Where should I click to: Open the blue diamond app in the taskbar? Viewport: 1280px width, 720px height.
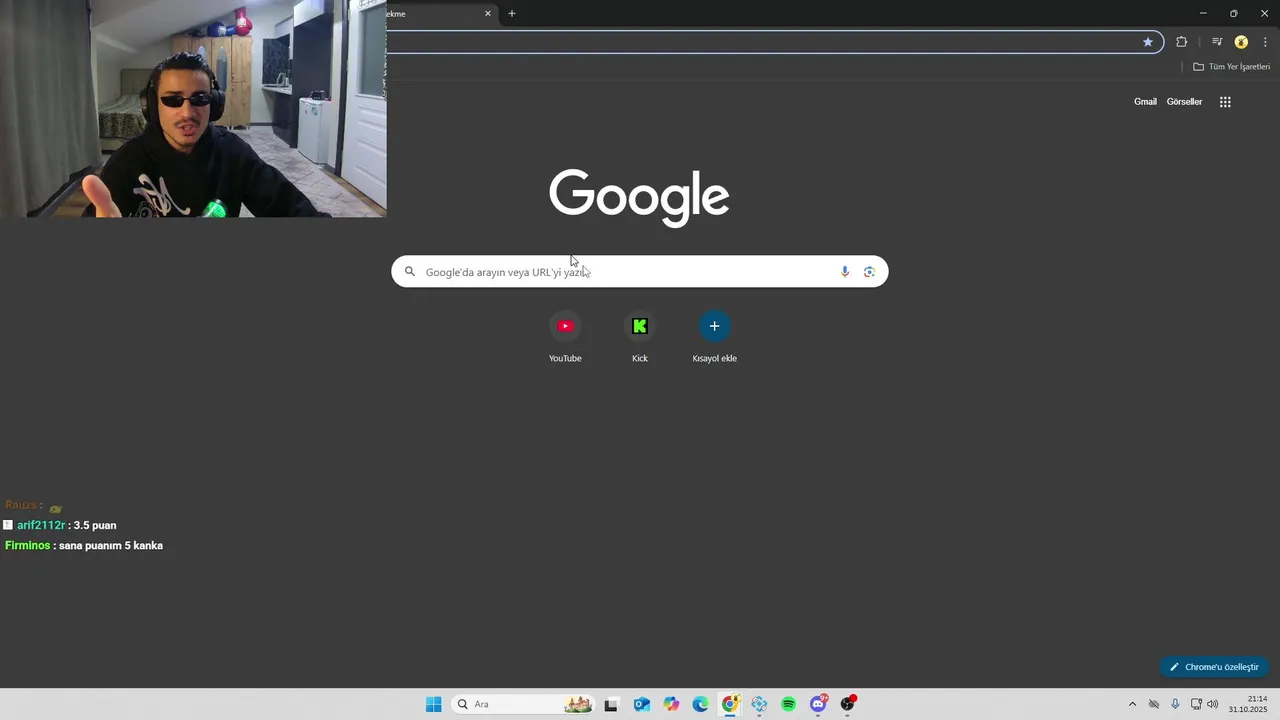pos(759,704)
